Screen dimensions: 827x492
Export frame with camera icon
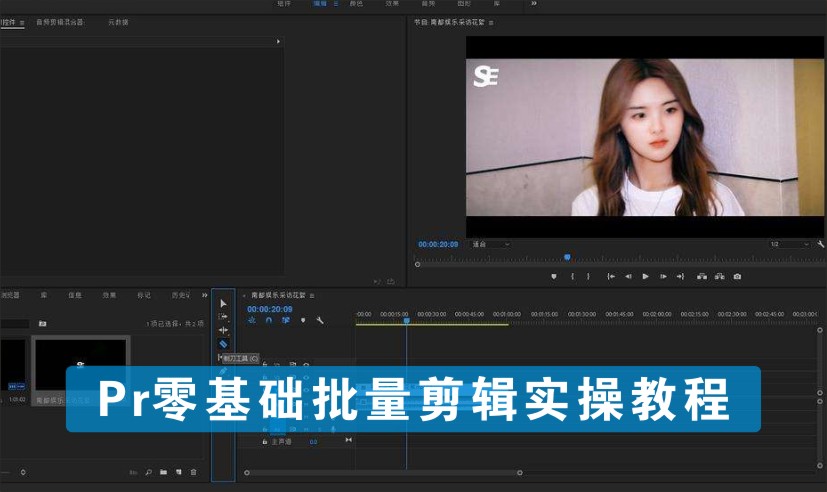(x=737, y=276)
